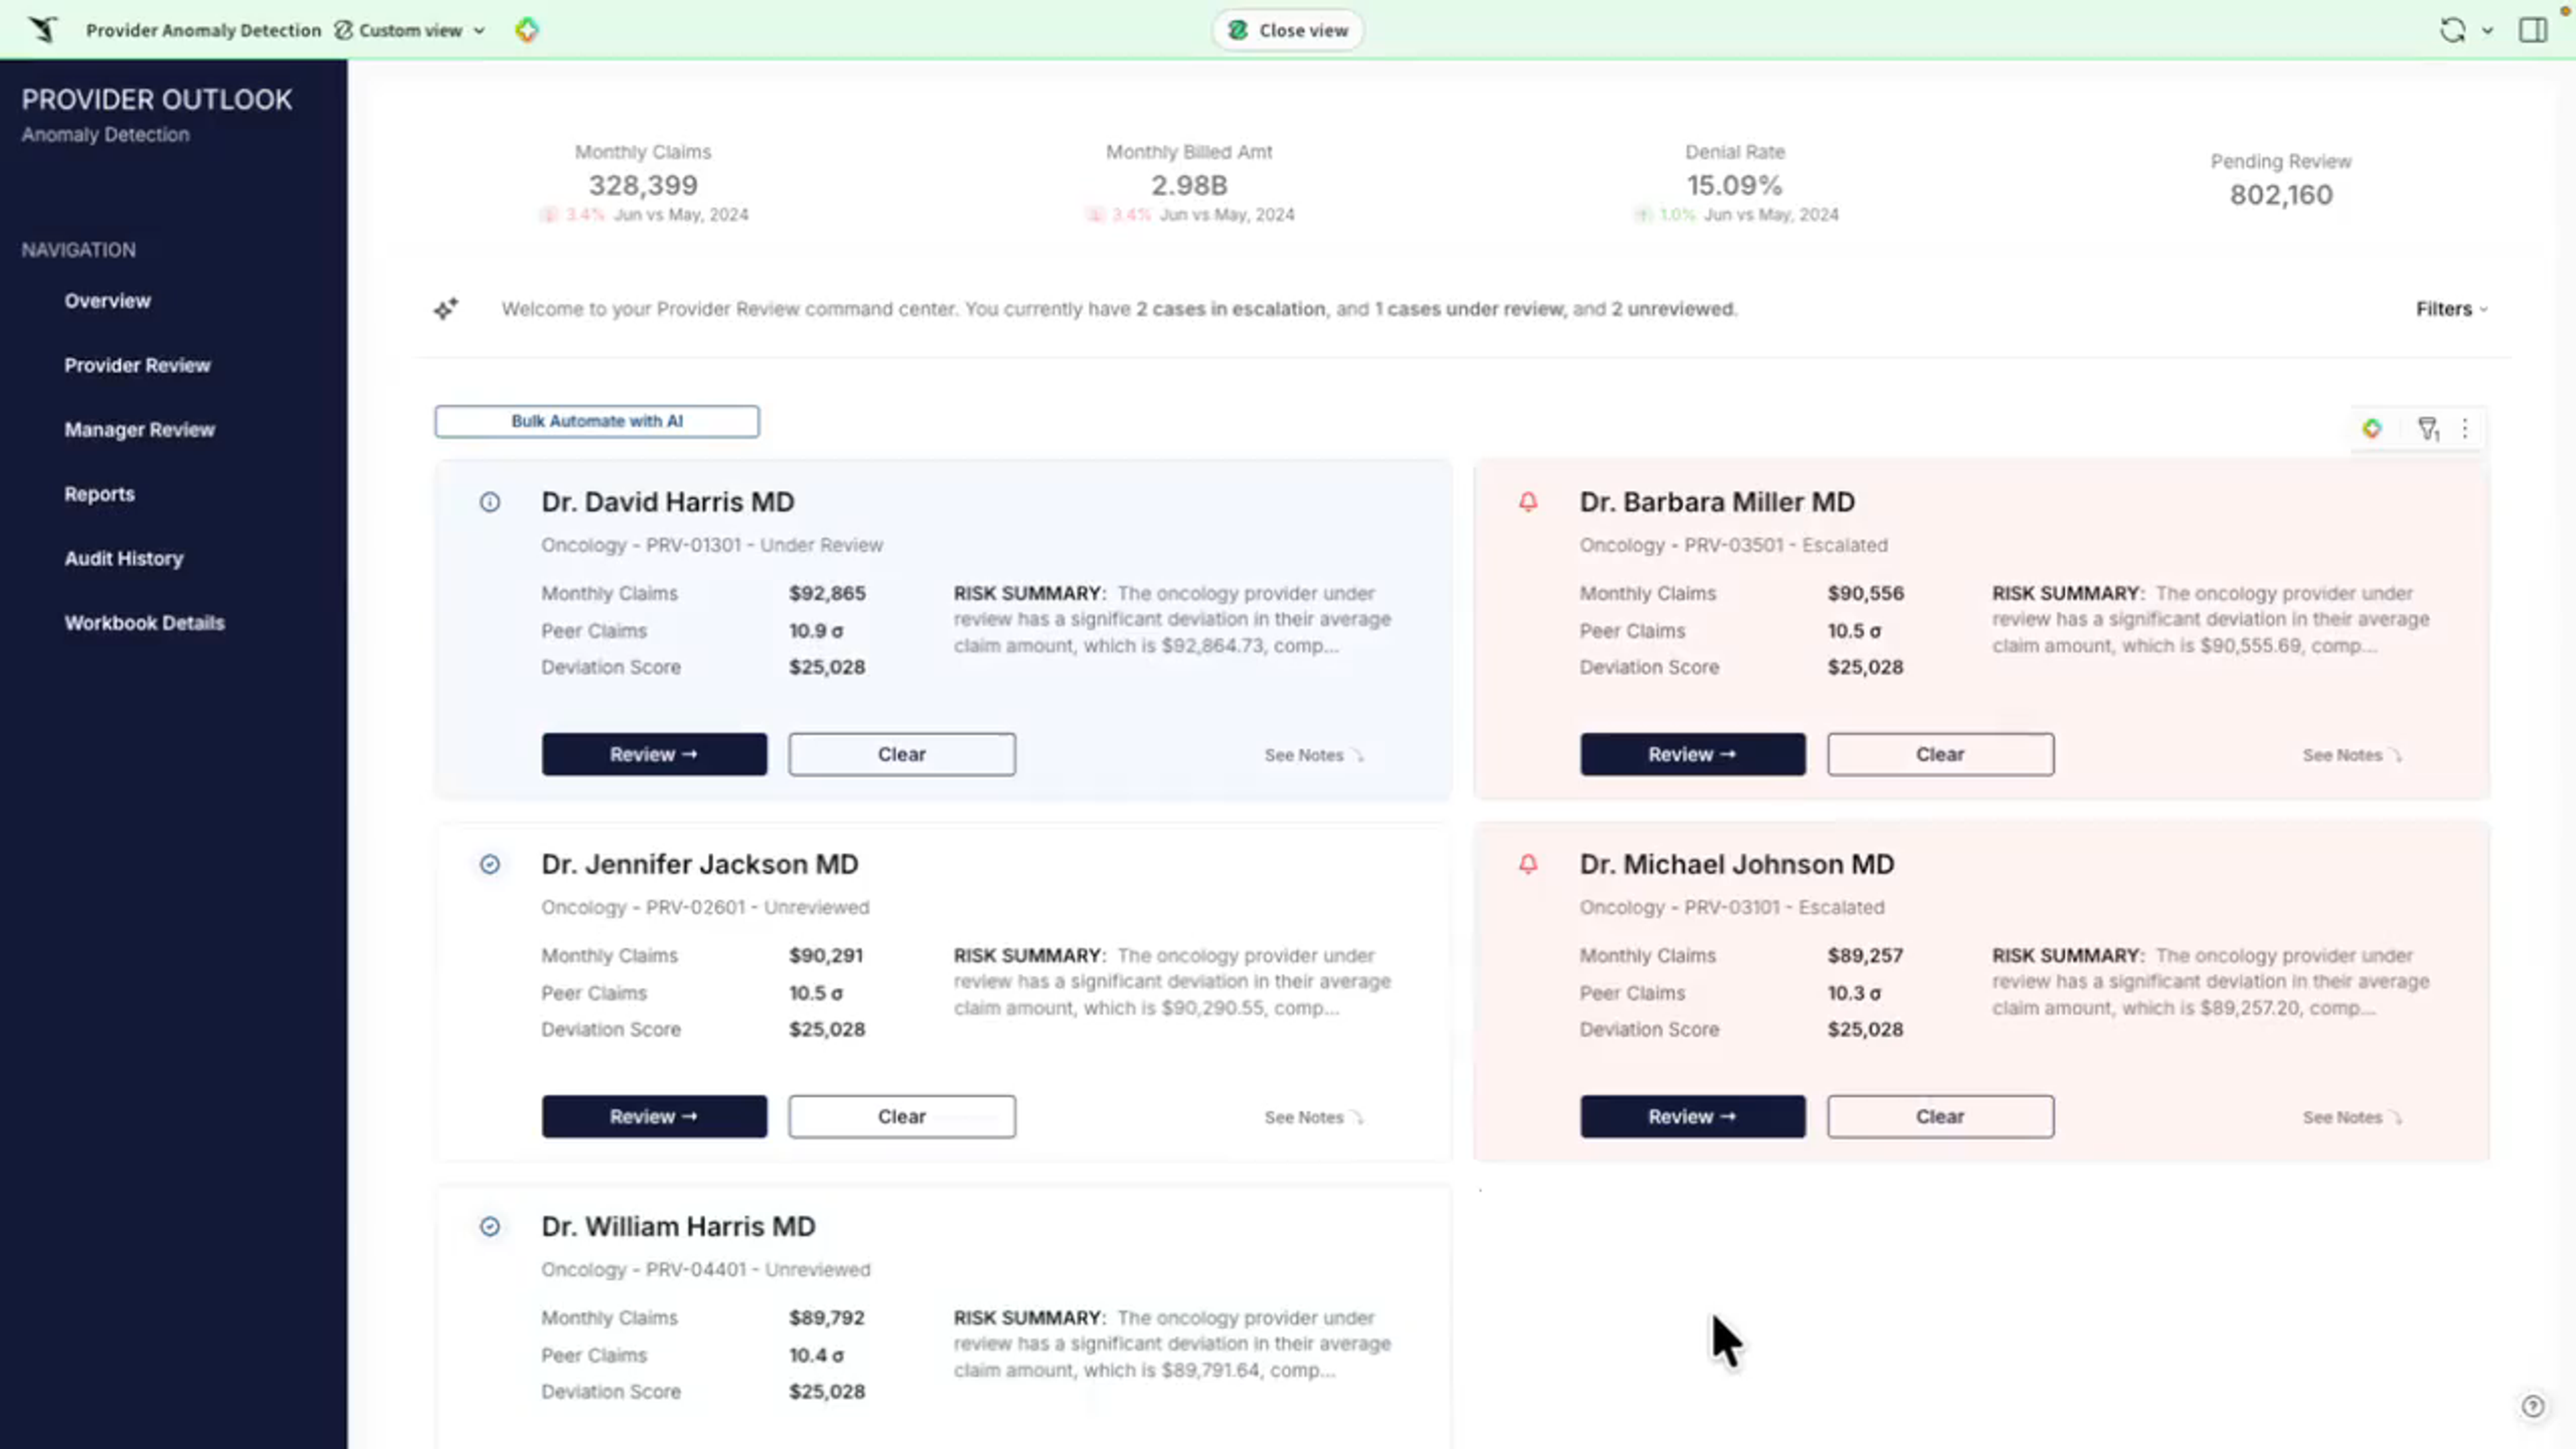
Task: Click Bulk Automate with AI button
Action: 596,421
